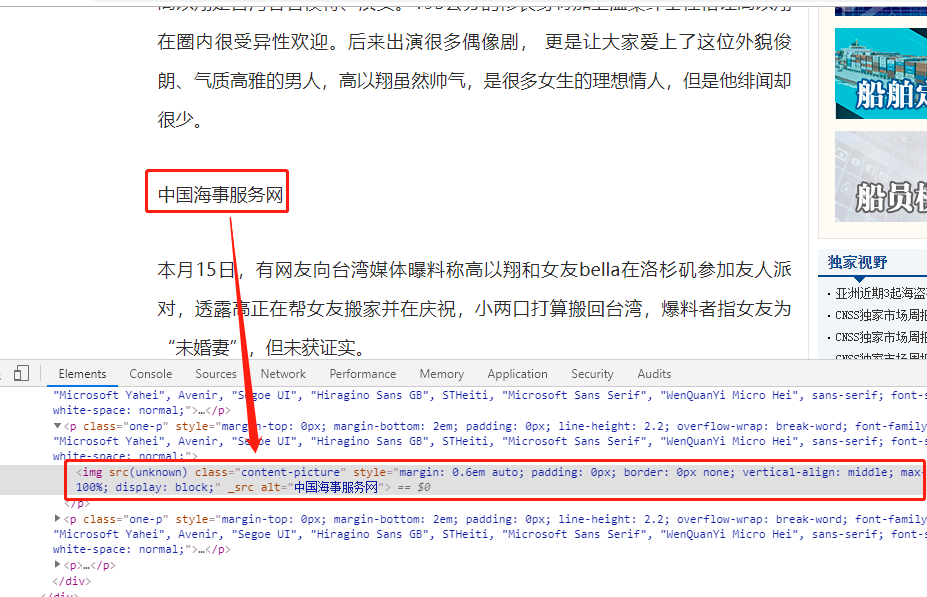Switch to the Network tab
This screenshot has width=927, height=597.
tap(283, 374)
